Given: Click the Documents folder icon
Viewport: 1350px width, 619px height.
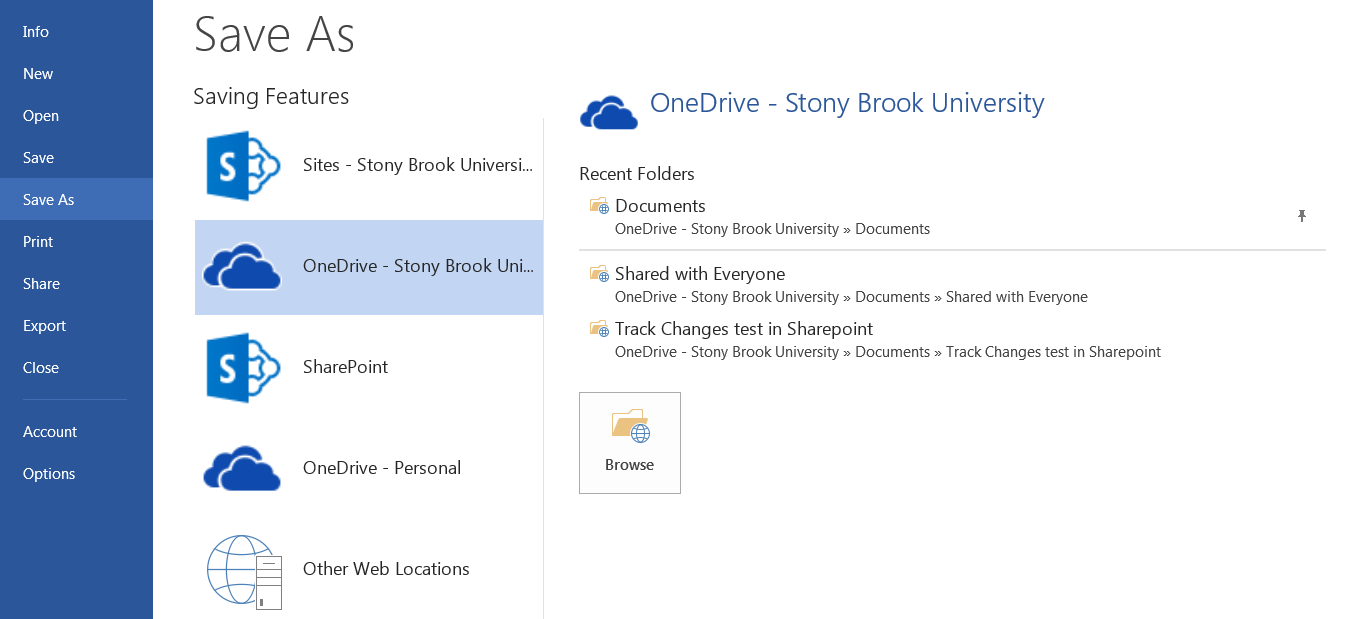Looking at the screenshot, I should tap(599, 206).
